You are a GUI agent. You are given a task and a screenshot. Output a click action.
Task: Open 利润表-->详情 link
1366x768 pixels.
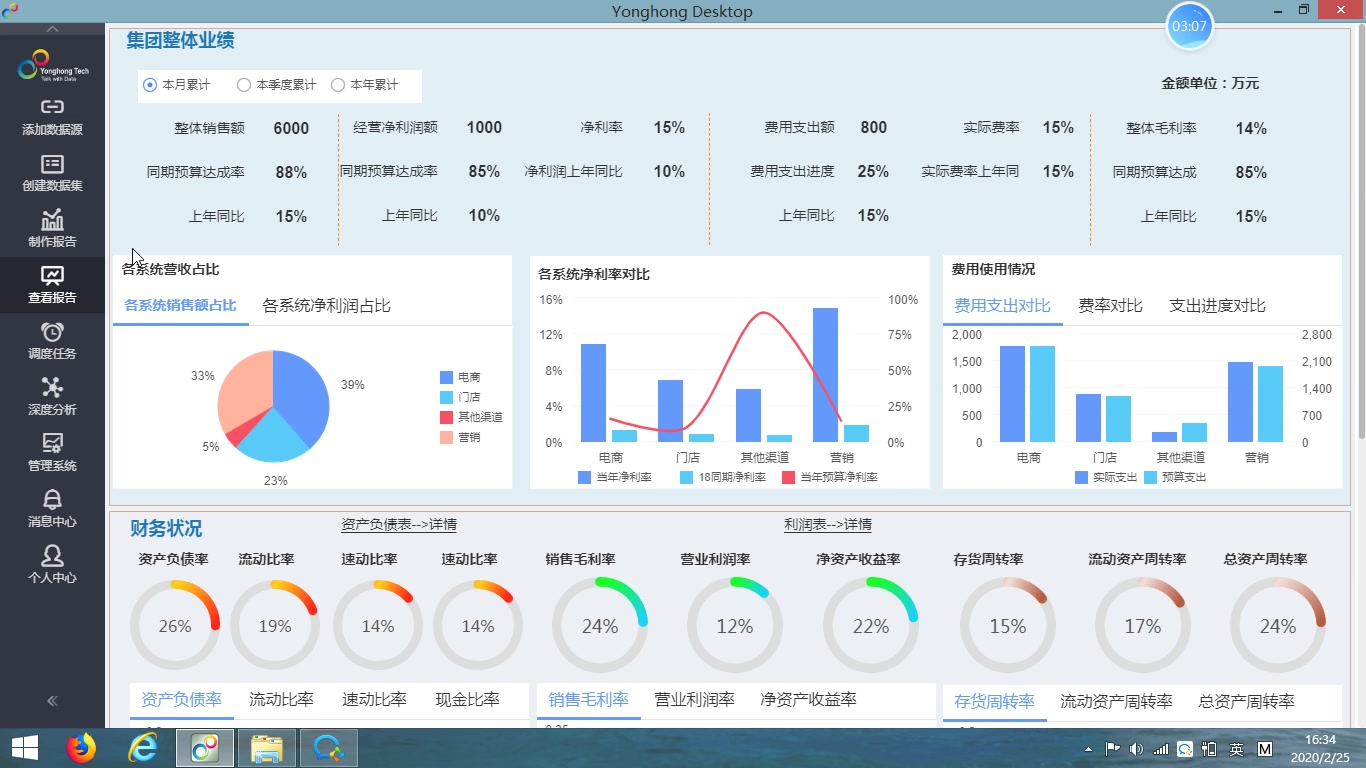point(828,525)
